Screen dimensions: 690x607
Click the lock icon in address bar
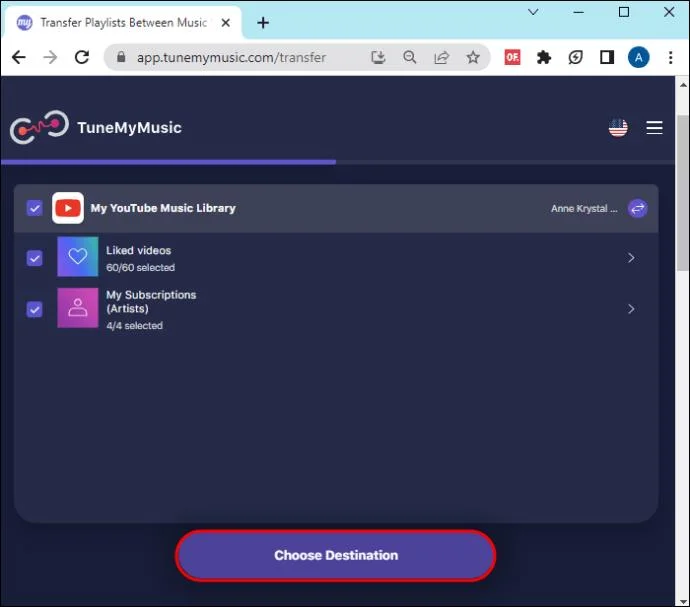121,57
